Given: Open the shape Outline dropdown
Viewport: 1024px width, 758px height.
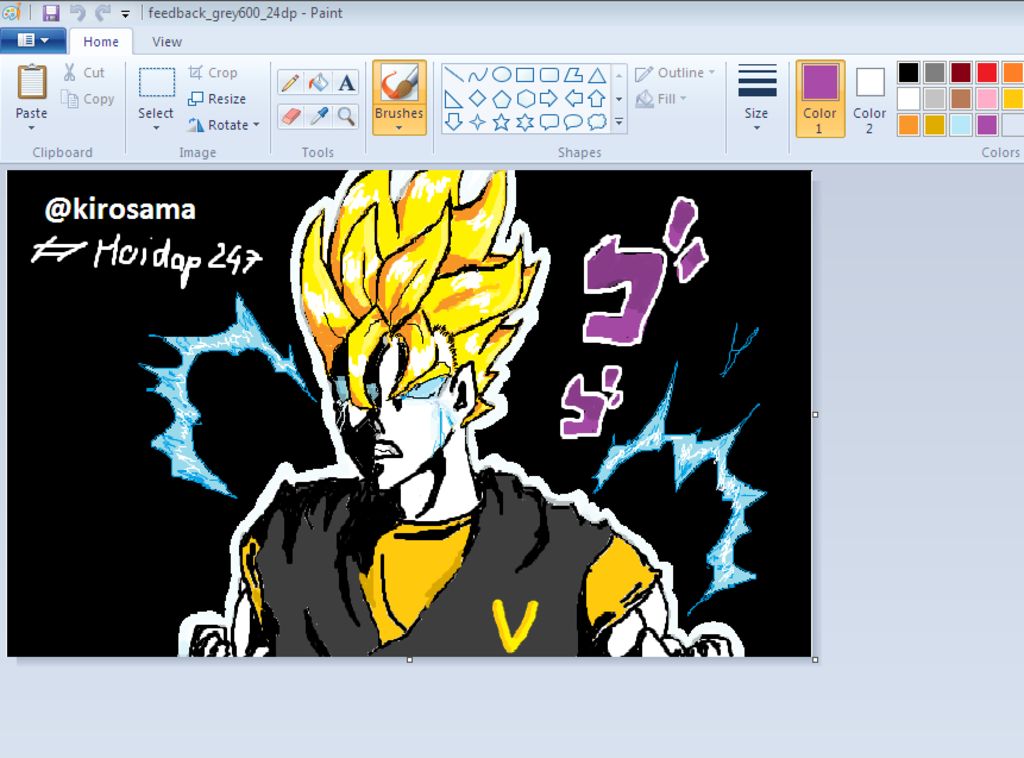Looking at the screenshot, I should click(x=675, y=72).
